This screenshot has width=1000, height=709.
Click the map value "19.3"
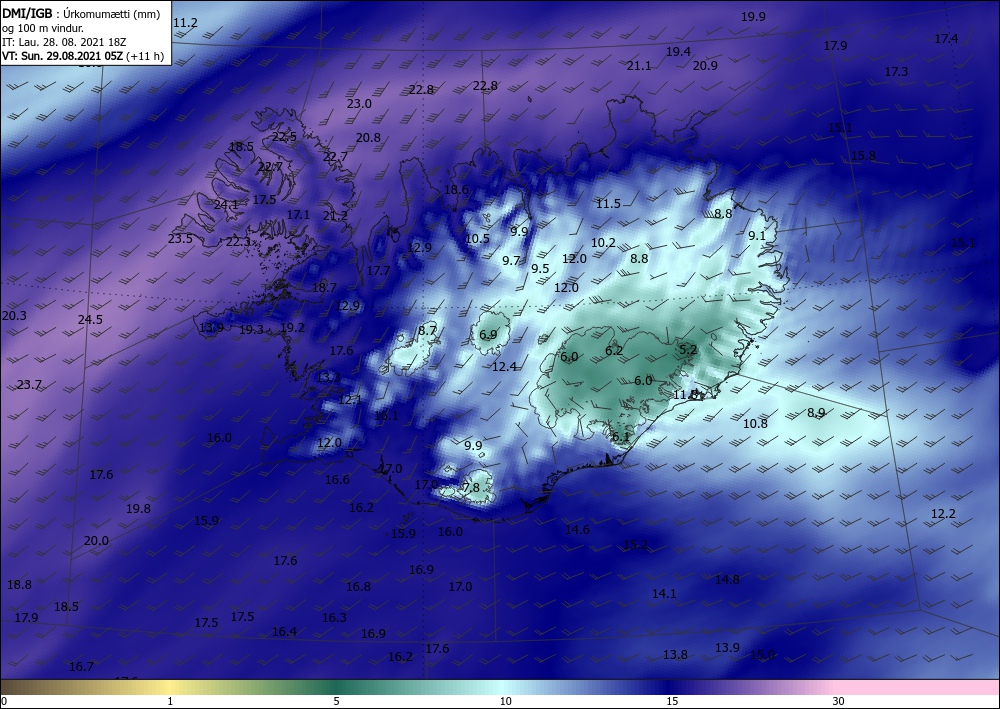pyautogui.click(x=251, y=330)
